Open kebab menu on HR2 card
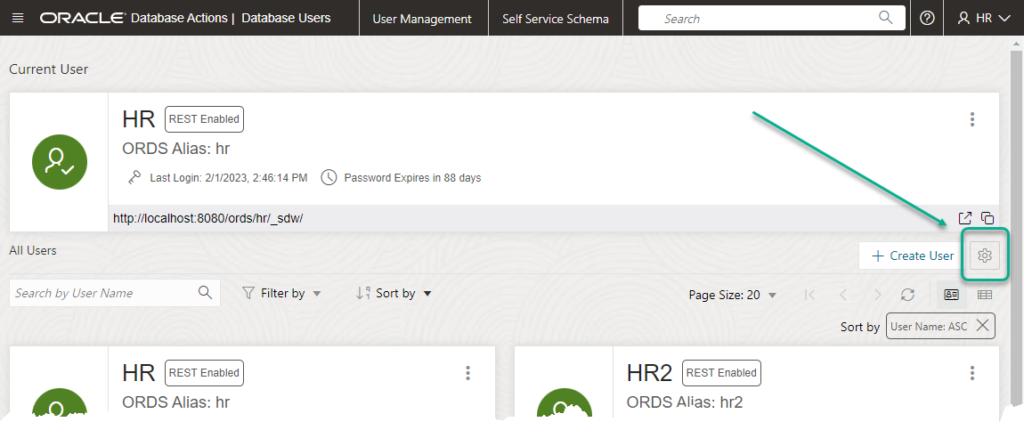Viewport: 1024px width, 430px height. 972,372
